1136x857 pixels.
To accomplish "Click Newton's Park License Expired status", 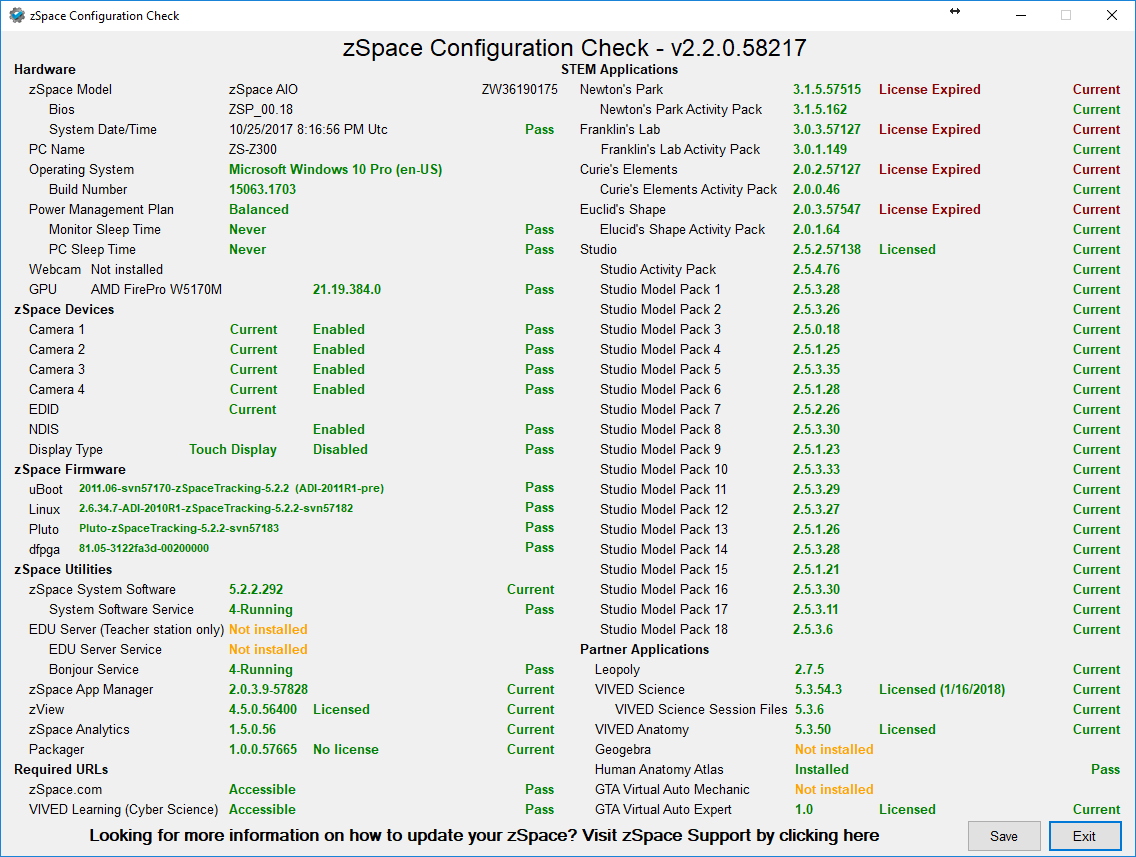I will 929,89.
